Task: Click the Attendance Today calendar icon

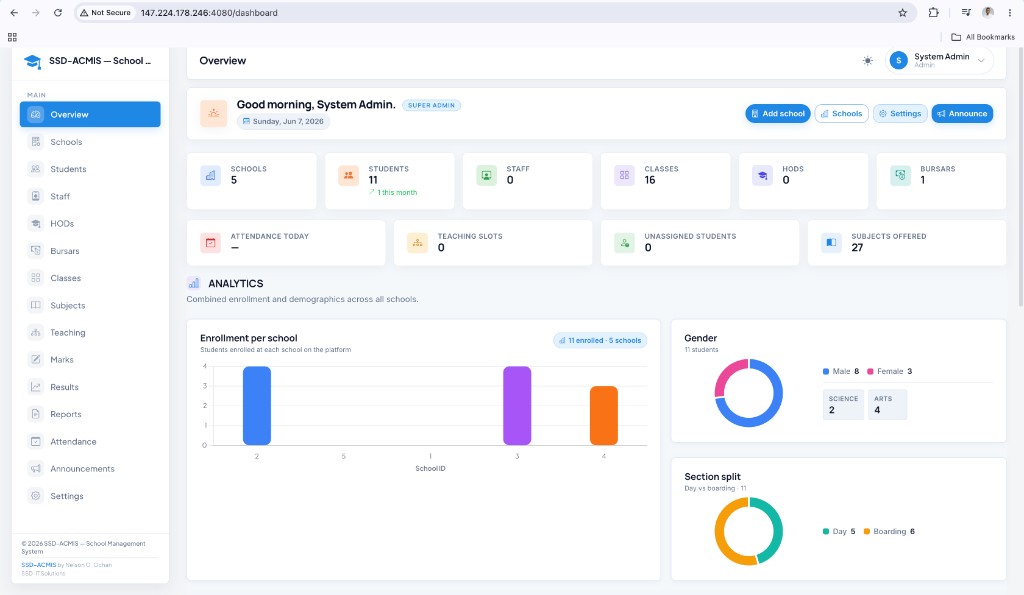Action: [x=210, y=243]
